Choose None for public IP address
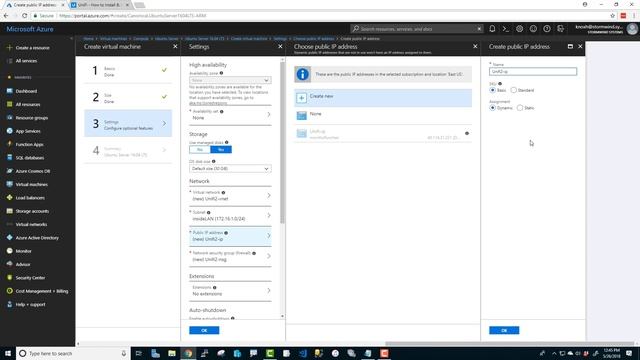640x360 pixels. point(383,116)
